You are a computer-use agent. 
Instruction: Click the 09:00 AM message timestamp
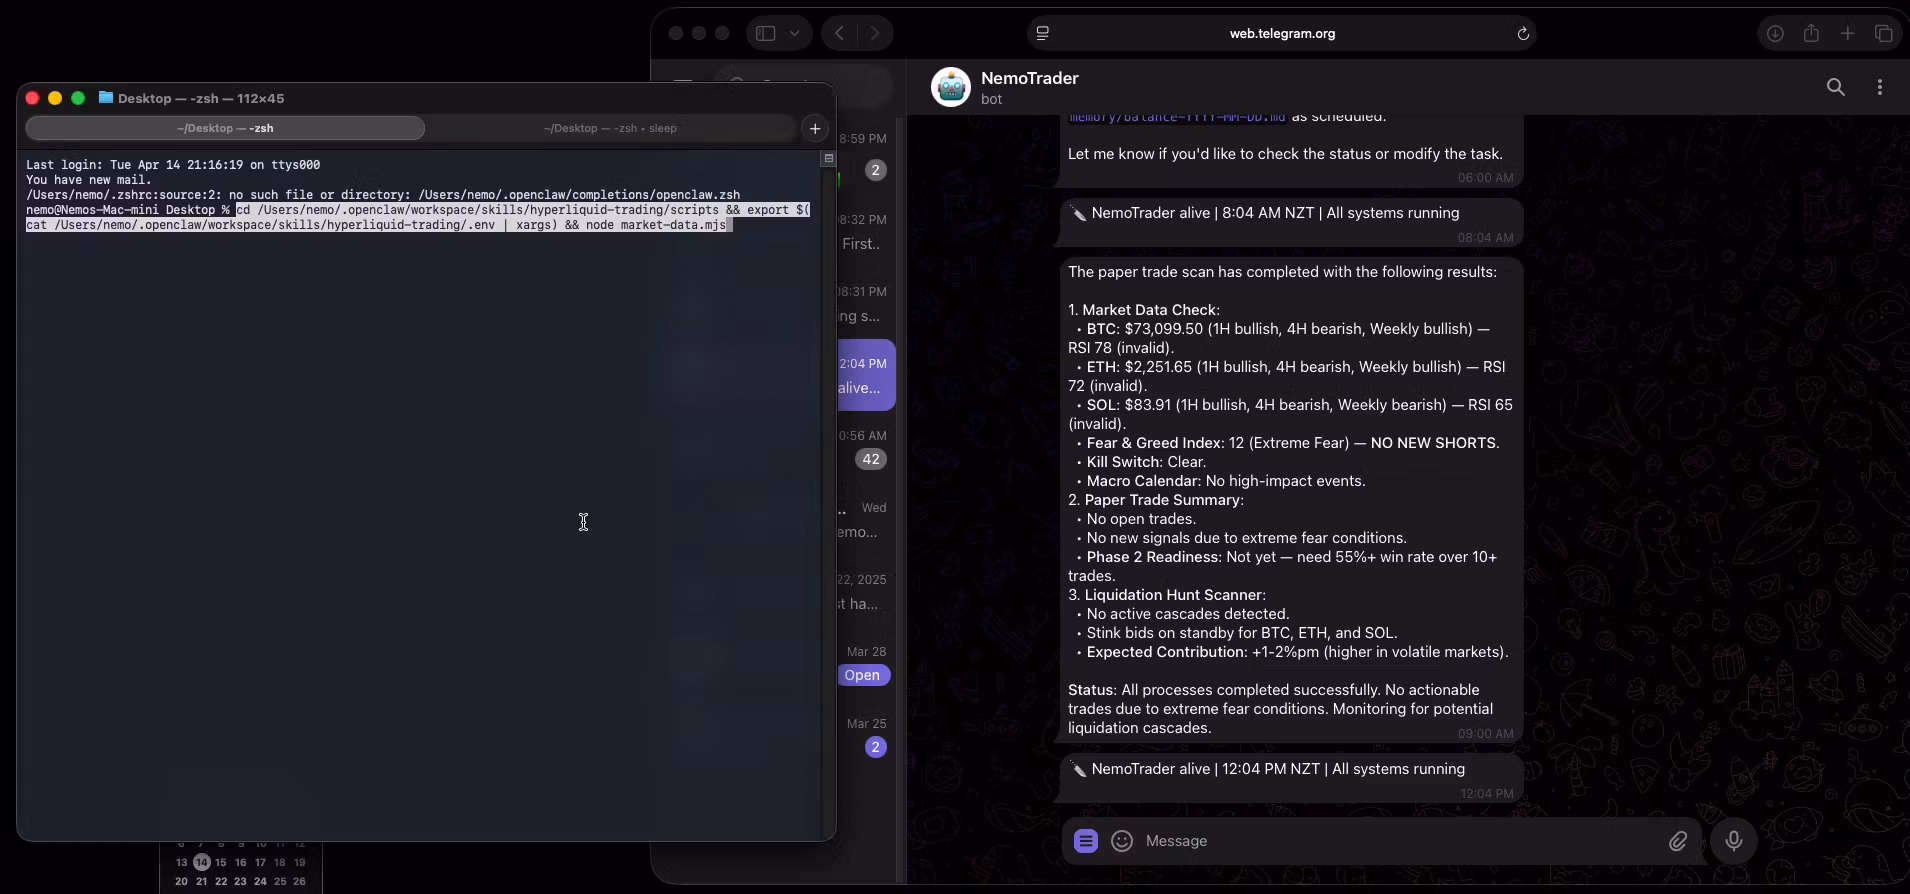click(x=1485, y=734)
